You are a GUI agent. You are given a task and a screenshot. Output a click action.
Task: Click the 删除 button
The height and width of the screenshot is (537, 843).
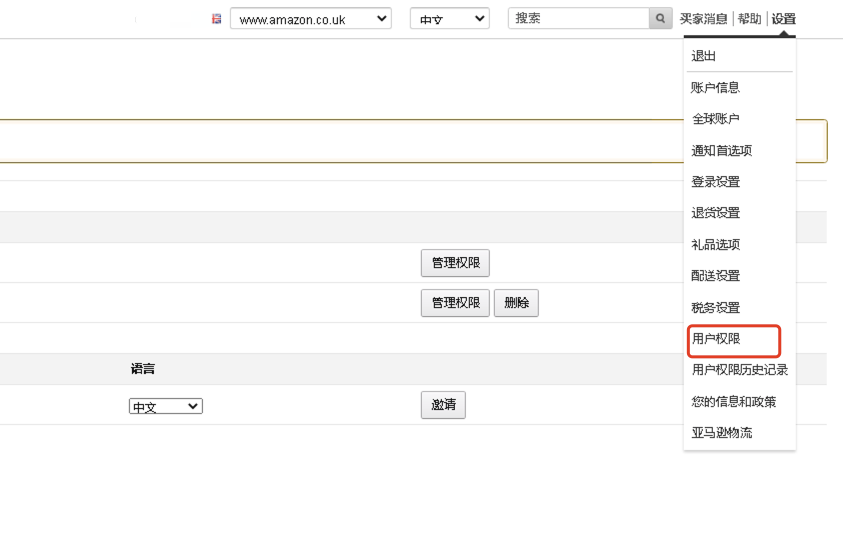[x=516, y=303]
